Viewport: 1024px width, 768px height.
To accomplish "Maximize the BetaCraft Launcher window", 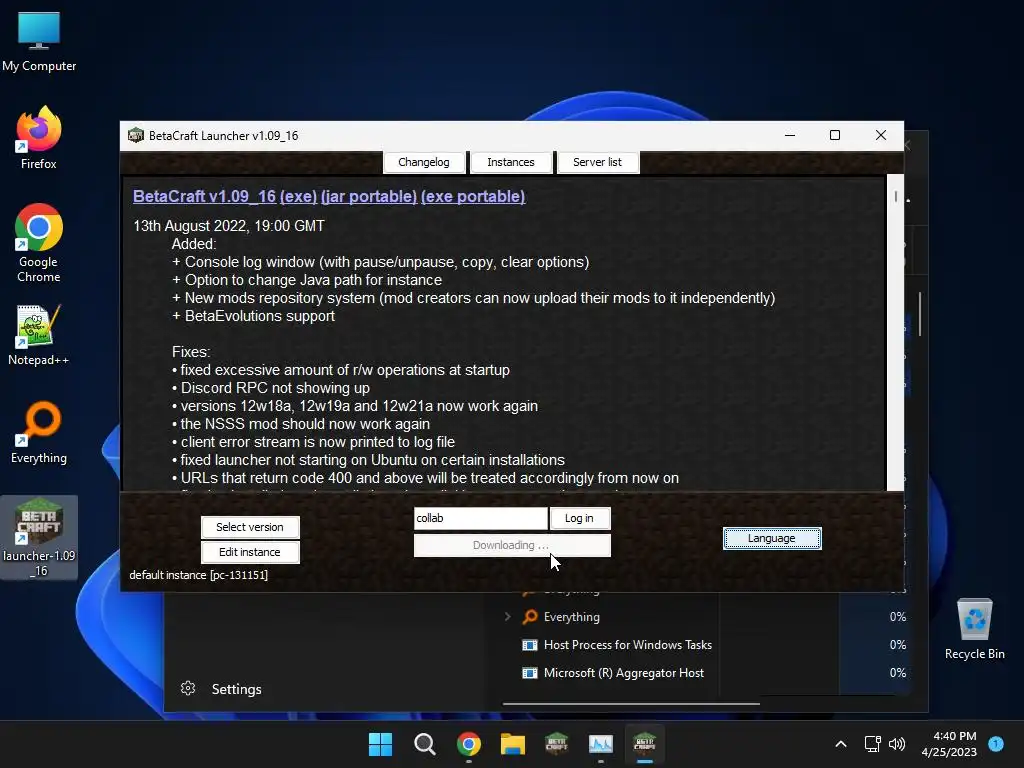I will click(x=835, y=135).
